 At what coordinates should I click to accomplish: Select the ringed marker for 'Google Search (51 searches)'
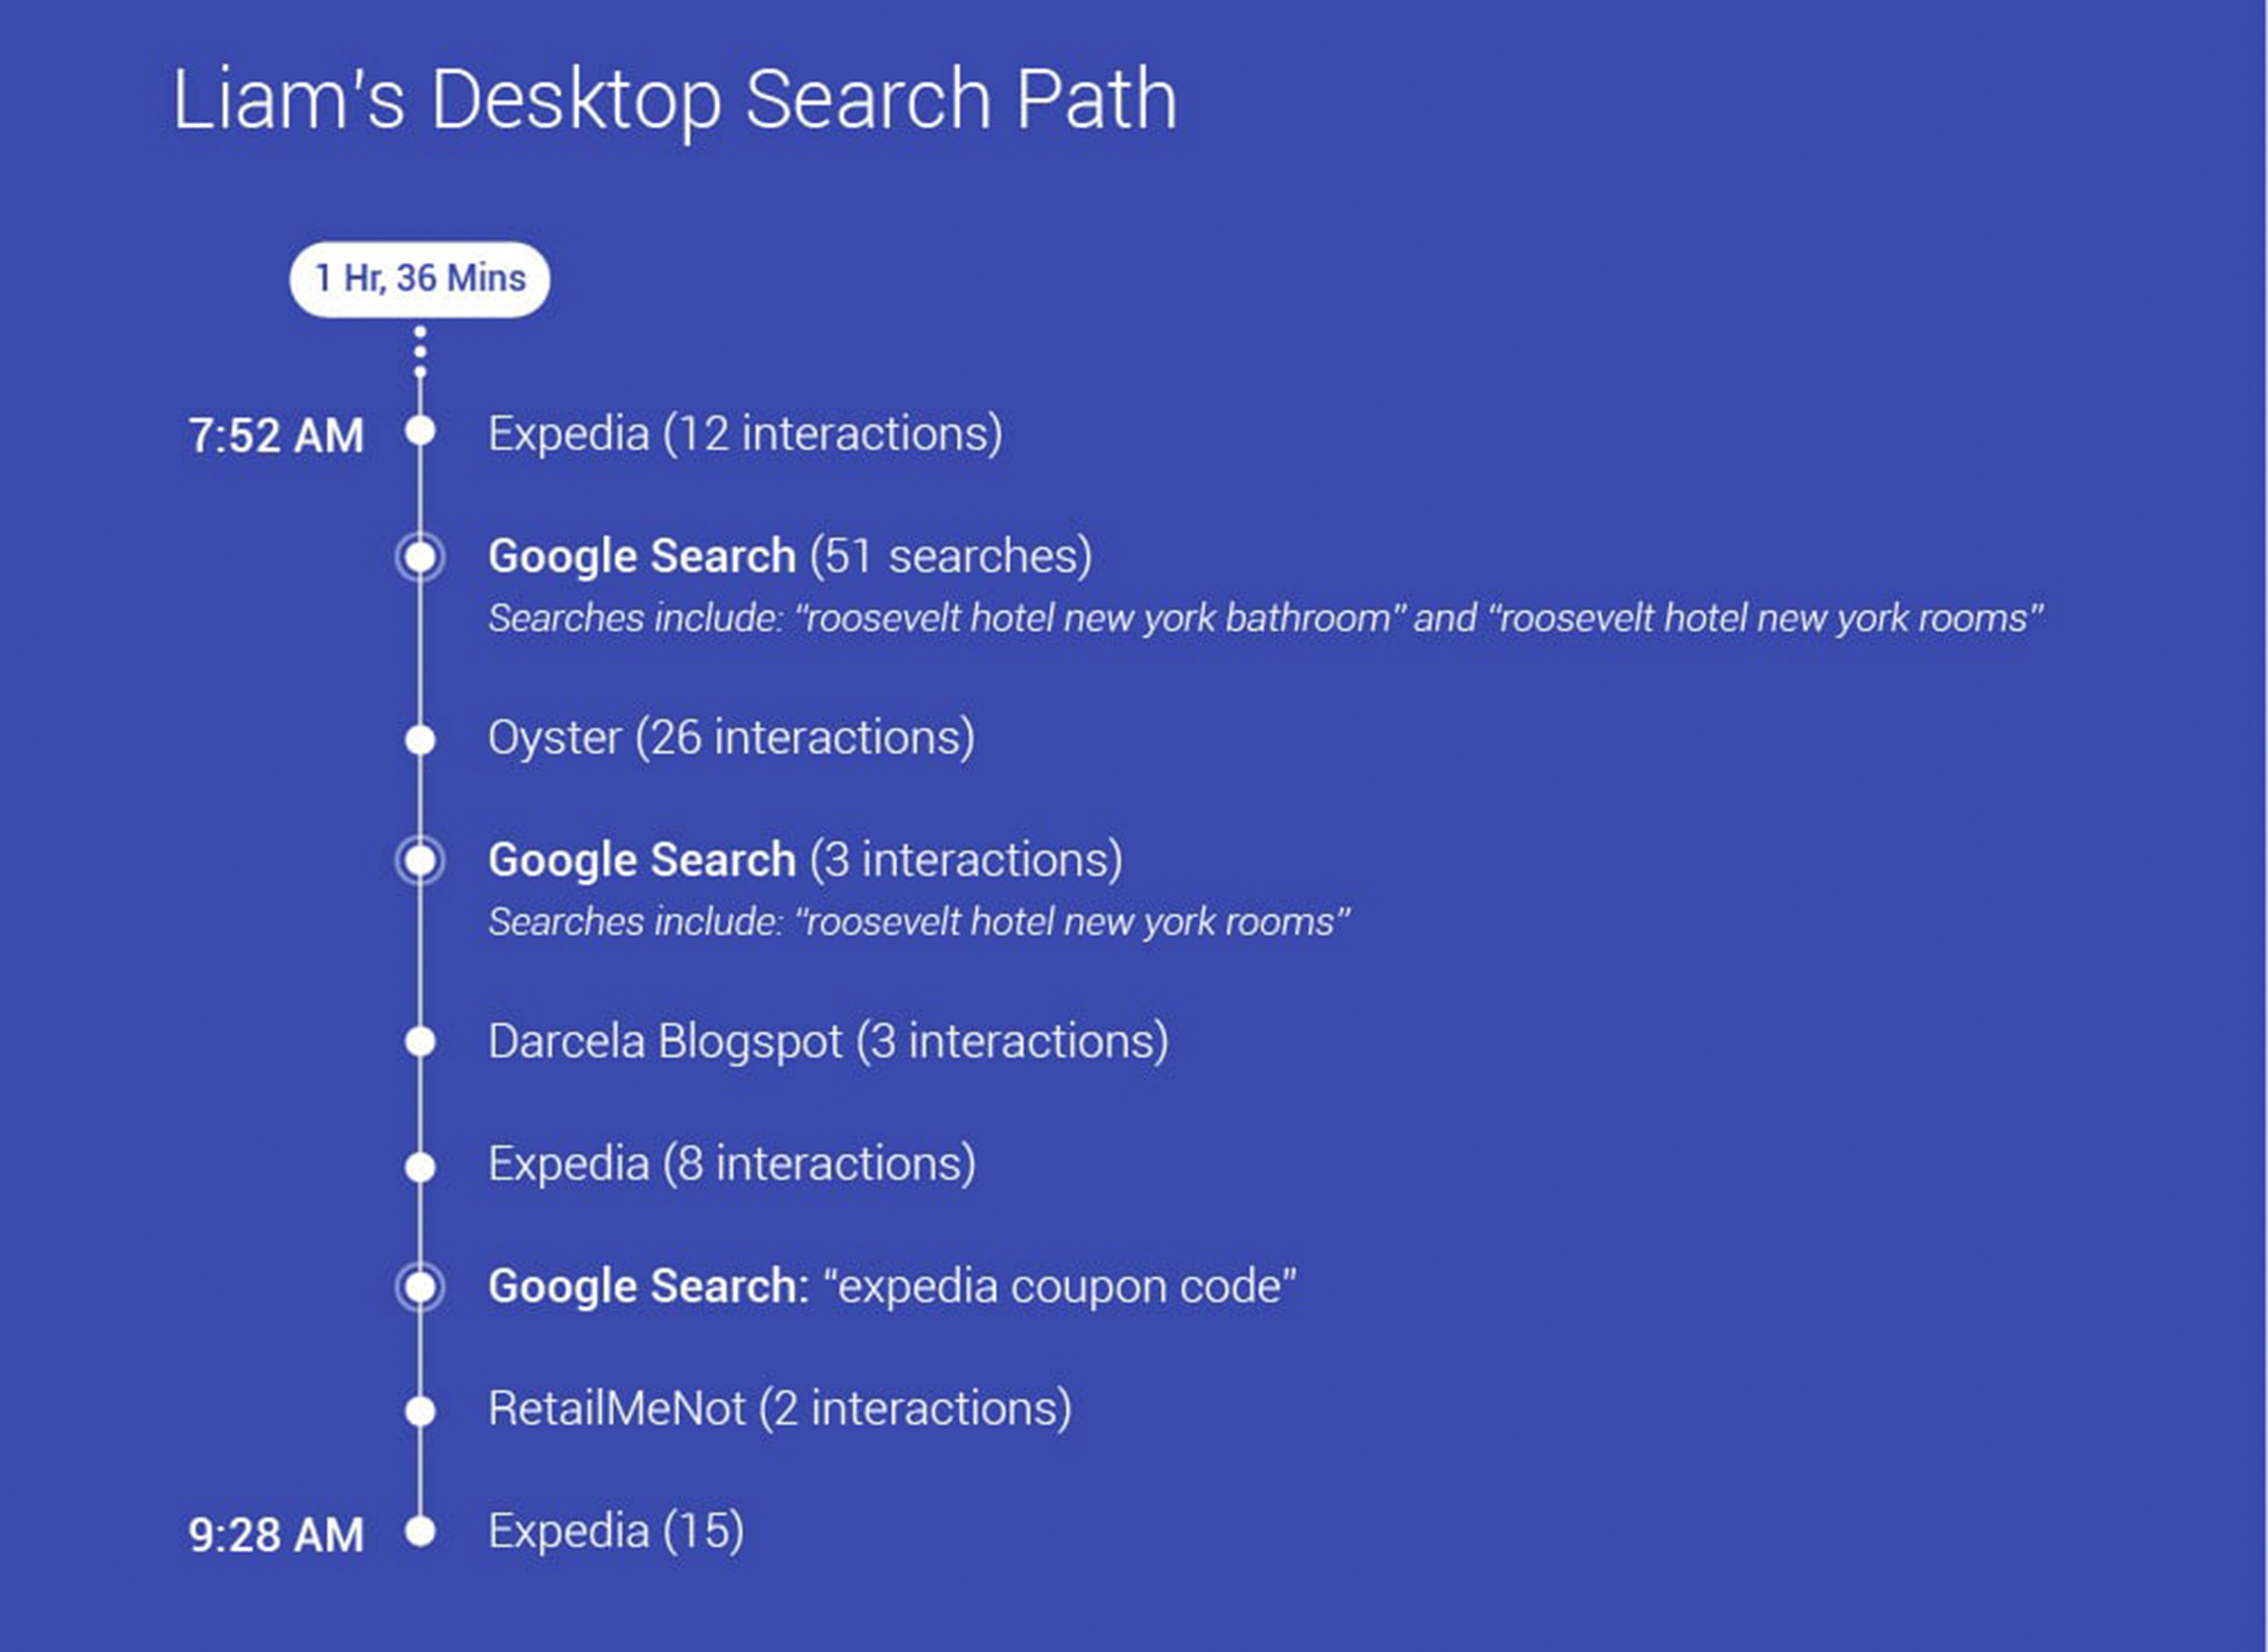pos(420,557)
